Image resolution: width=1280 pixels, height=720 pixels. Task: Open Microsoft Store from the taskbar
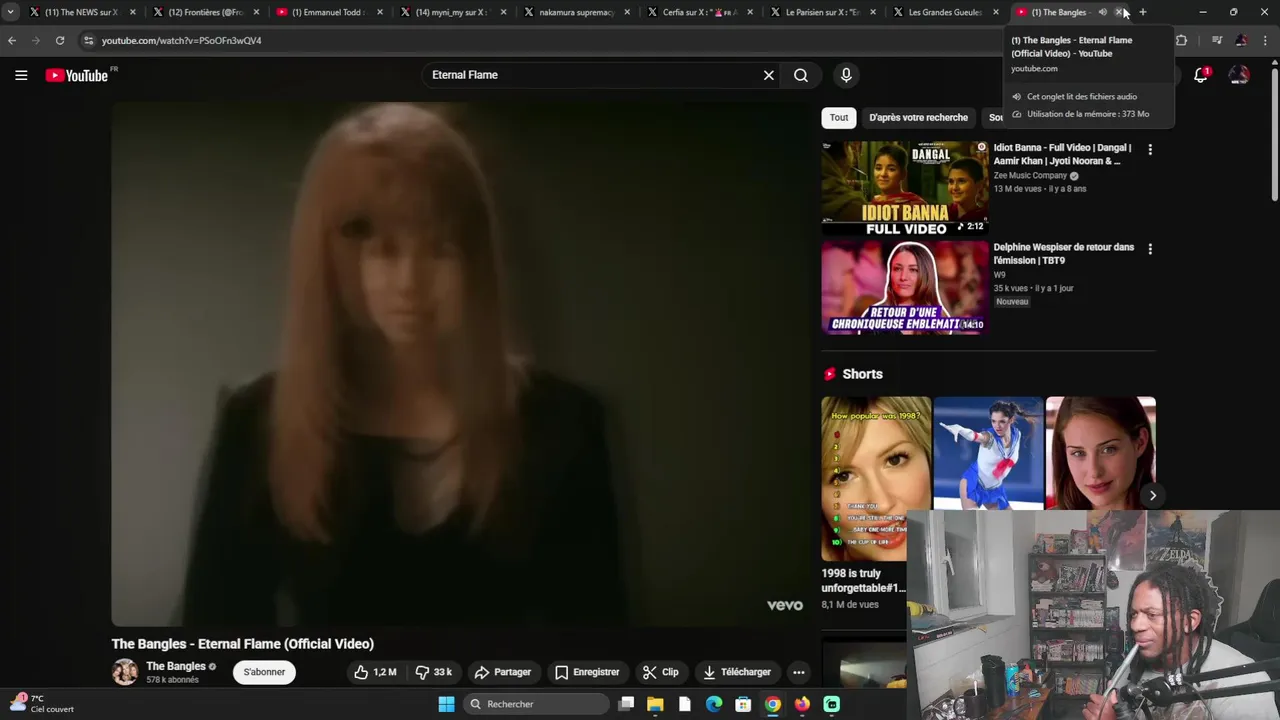pyautogui.click(x=743, y=704)
